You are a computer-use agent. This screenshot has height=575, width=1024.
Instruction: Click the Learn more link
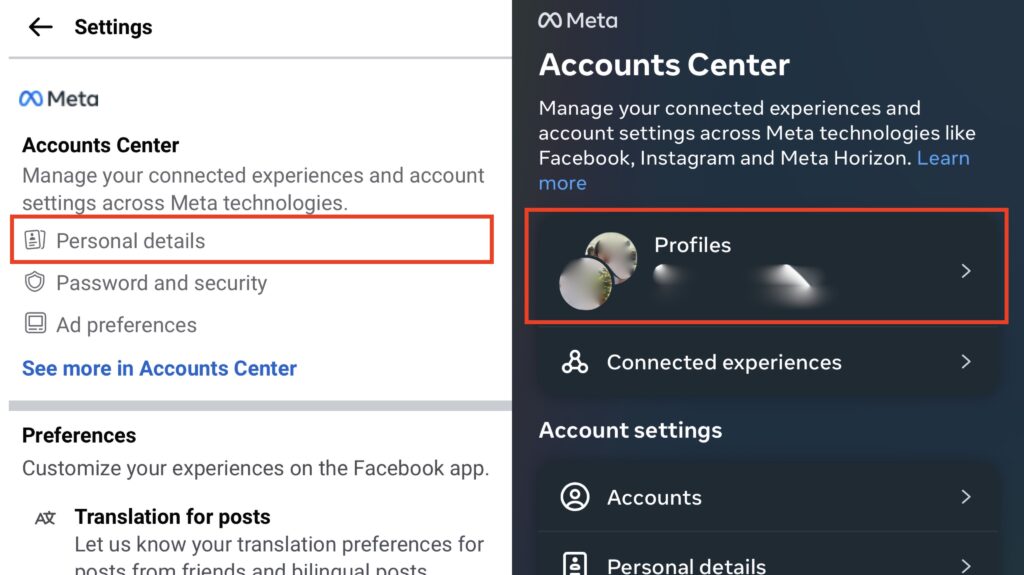click(x=942, y=158)
